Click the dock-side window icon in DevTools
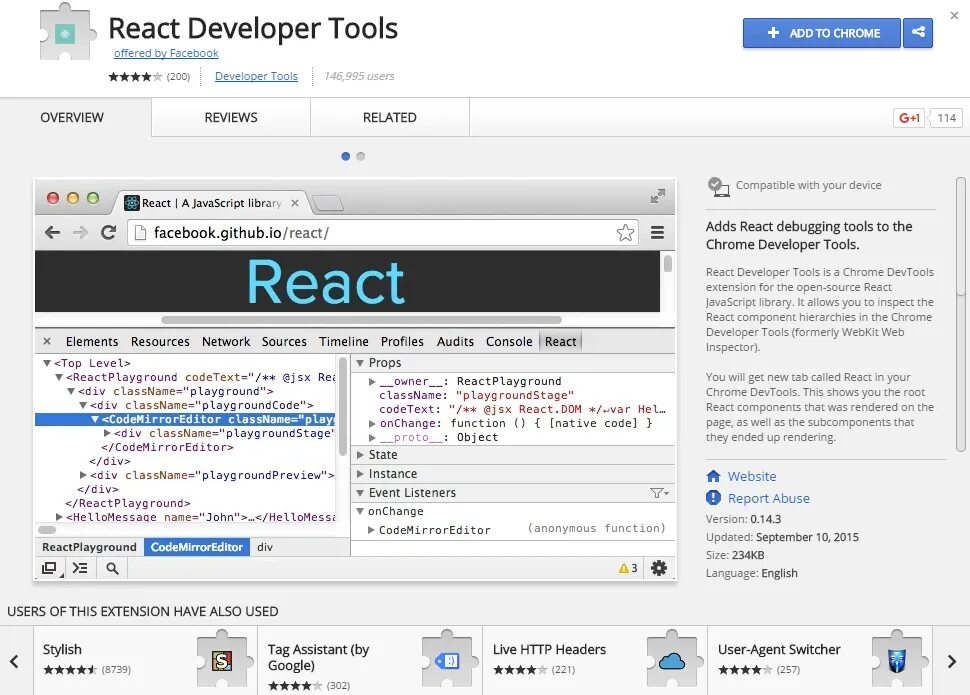The image size is (970, 695). [49, 568]
